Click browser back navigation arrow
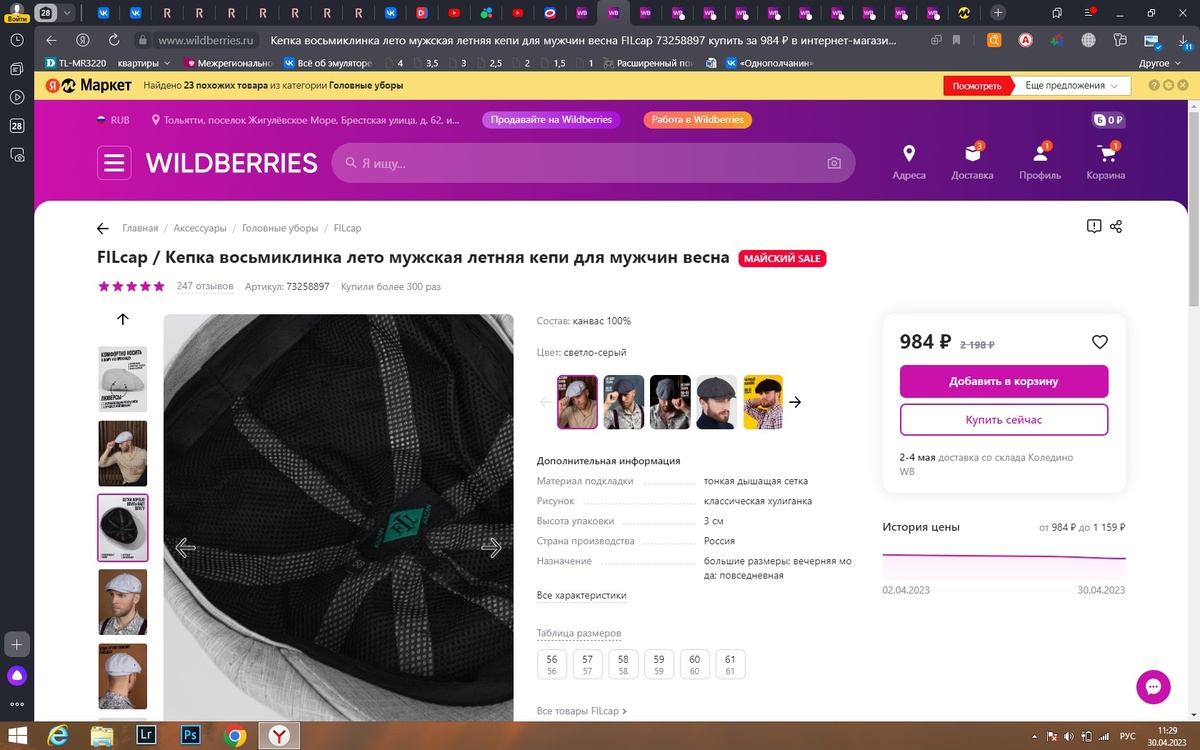 52,40
